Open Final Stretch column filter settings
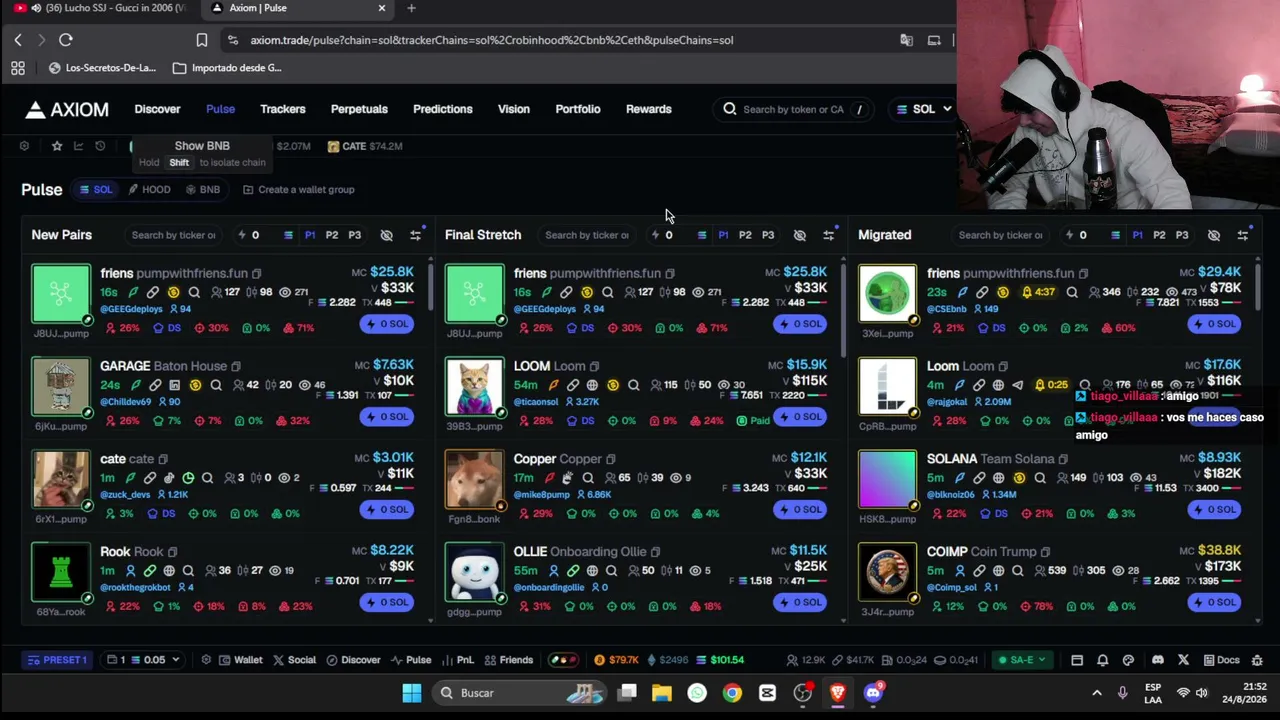1280x720 pixels. pyautogui.click(x=828, y=235)
